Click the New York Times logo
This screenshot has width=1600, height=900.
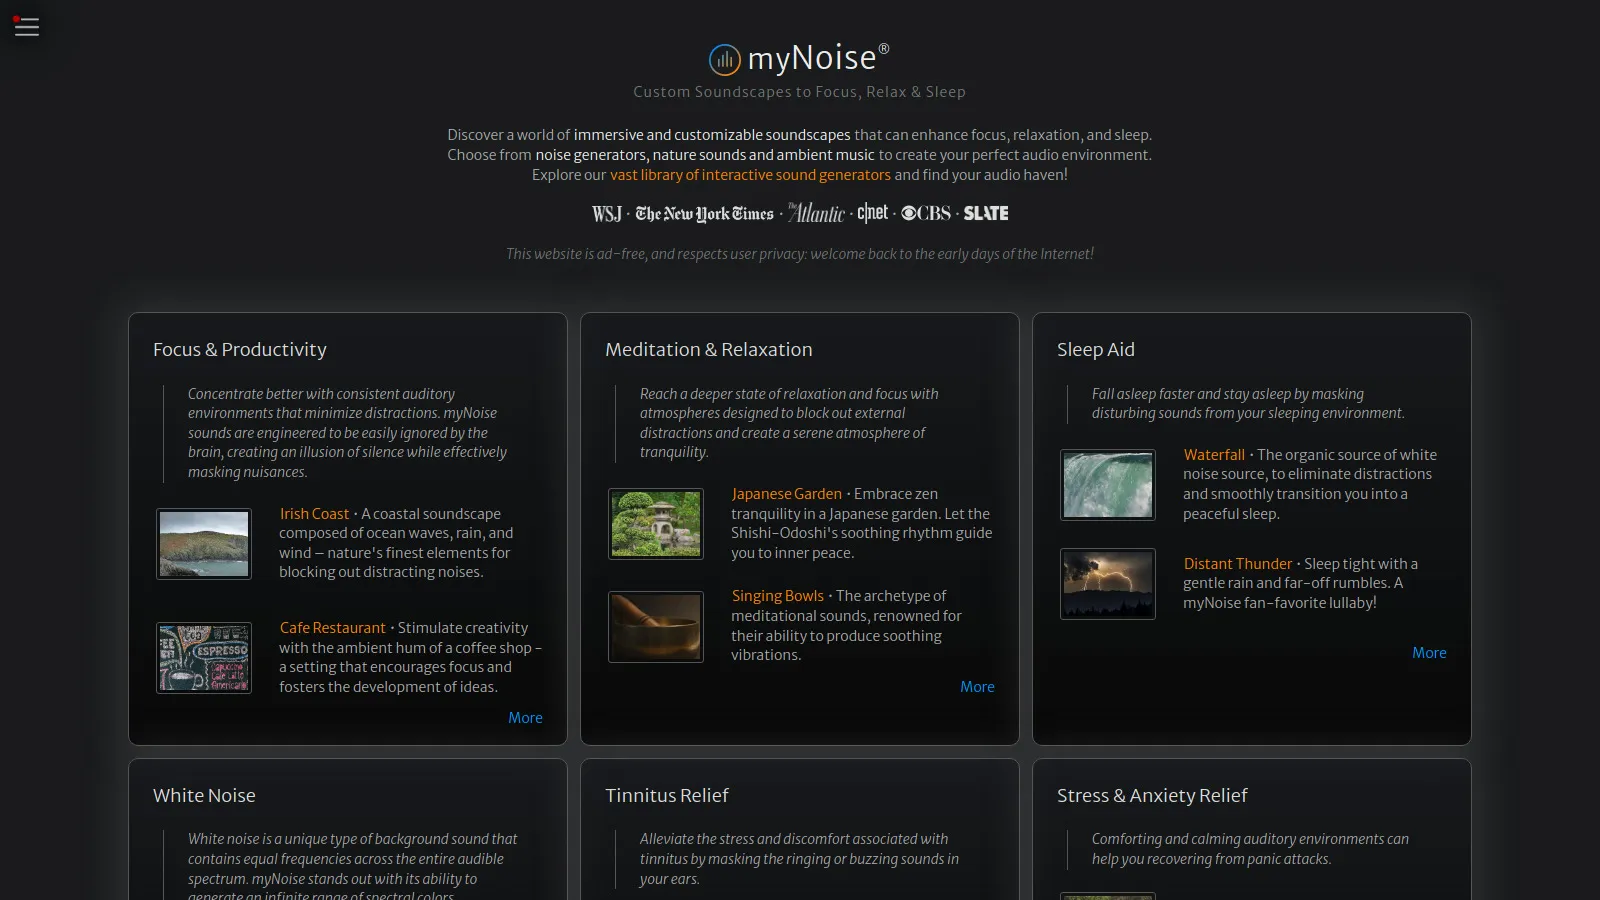[704, 213]
